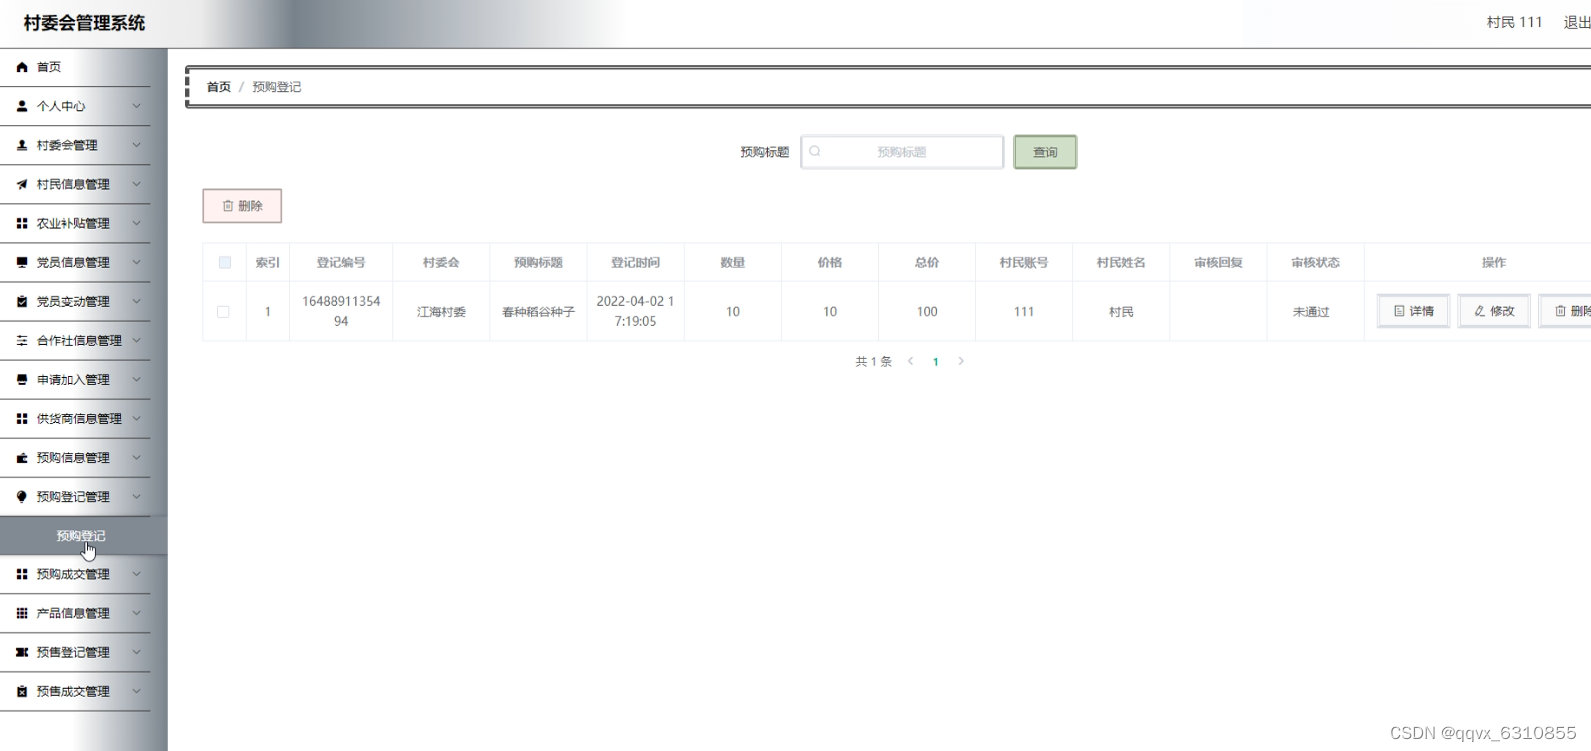Expand the 农业补贴管理 chevron
Viewport: 1591px width, 751px height.
(x=137, y=223)
